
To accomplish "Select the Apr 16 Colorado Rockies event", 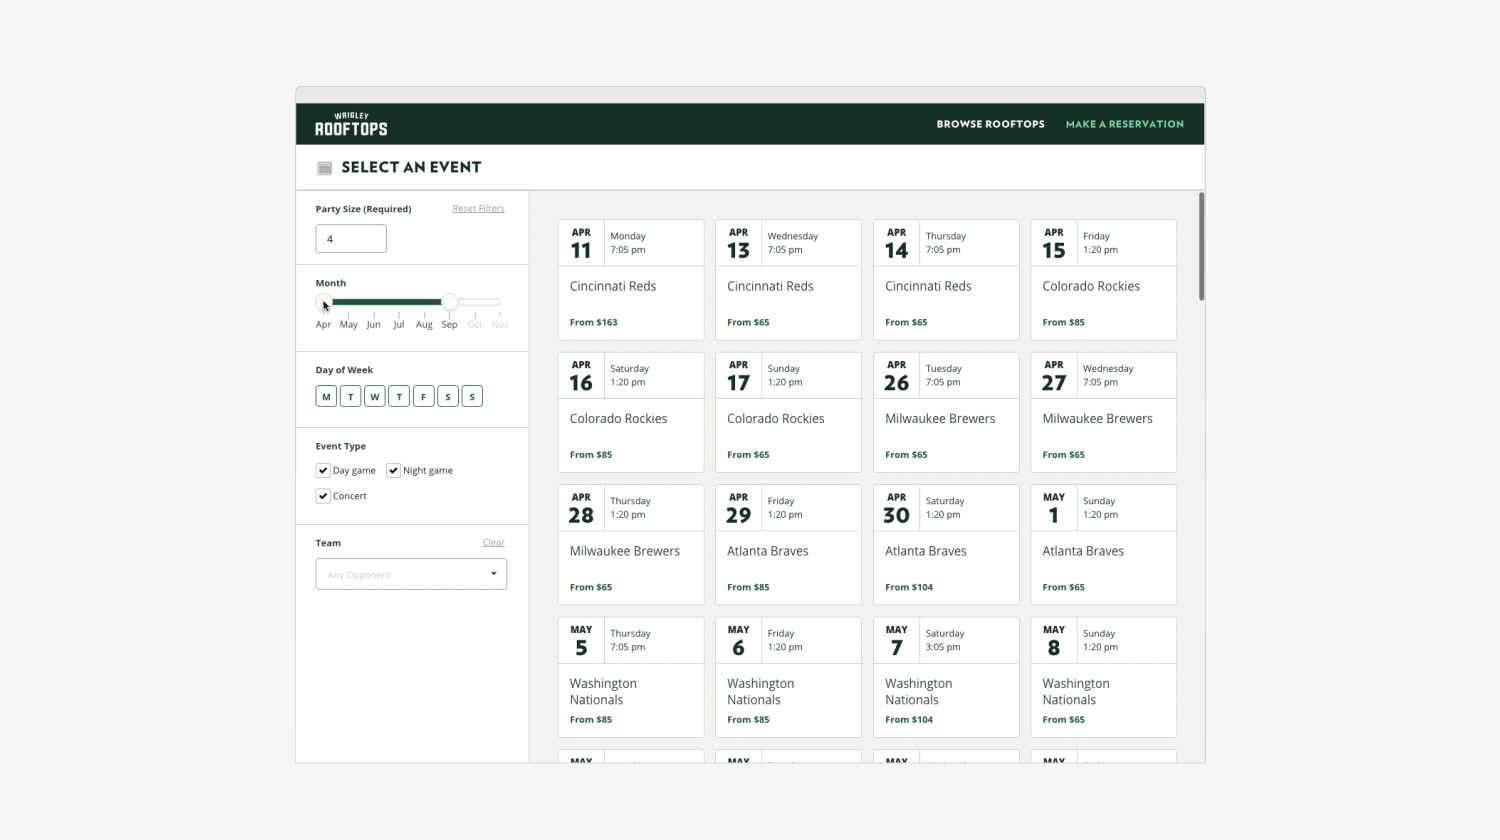I will coord(631,412).
